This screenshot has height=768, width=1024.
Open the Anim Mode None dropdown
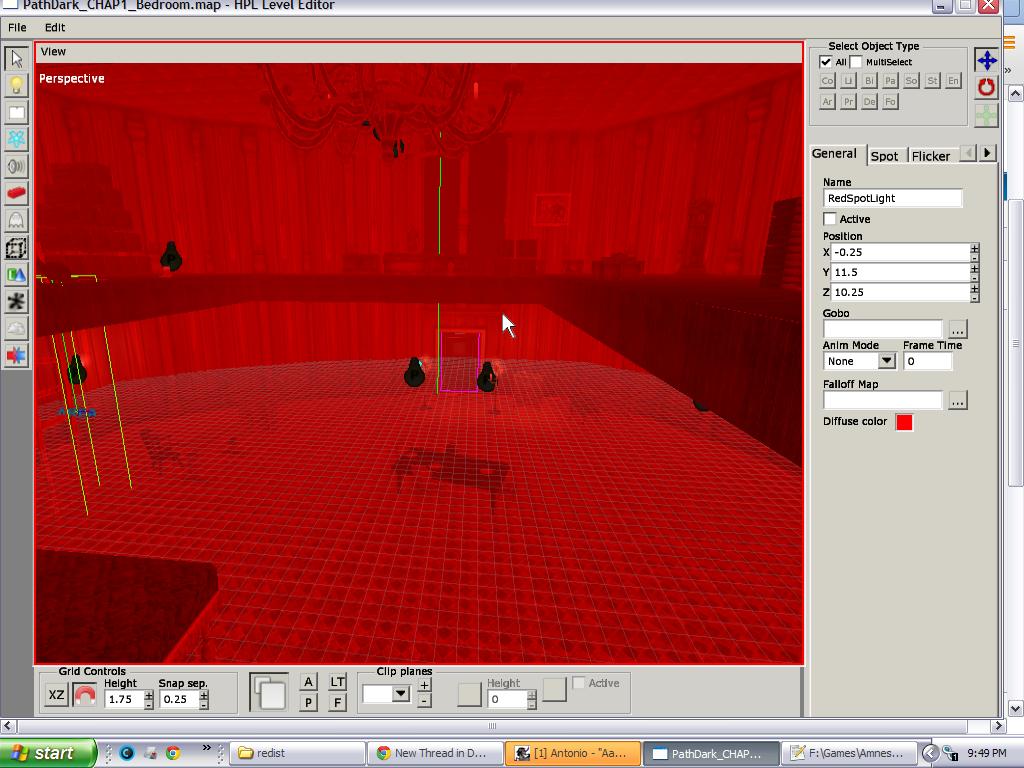[859, 361]
